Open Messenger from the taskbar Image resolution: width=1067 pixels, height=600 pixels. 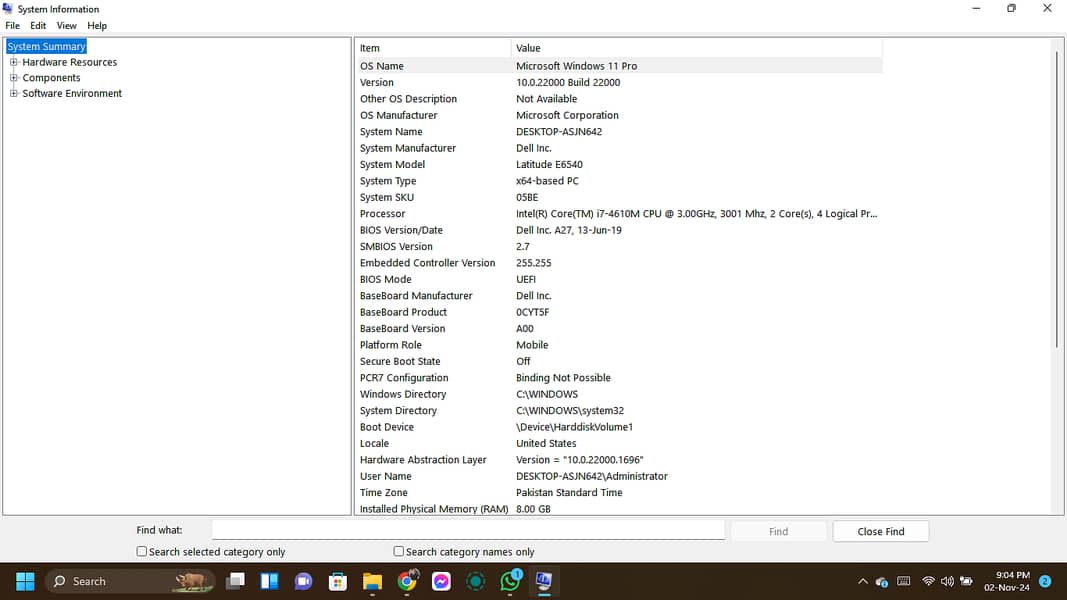click(x=441, y=581)
